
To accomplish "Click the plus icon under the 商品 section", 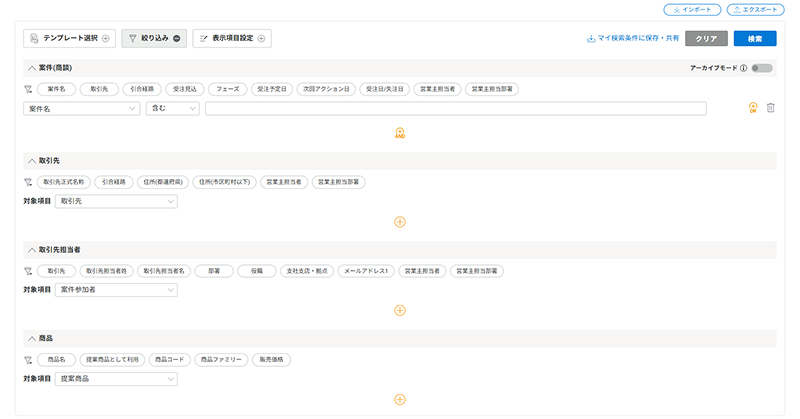I will click(x=400, y=400).
